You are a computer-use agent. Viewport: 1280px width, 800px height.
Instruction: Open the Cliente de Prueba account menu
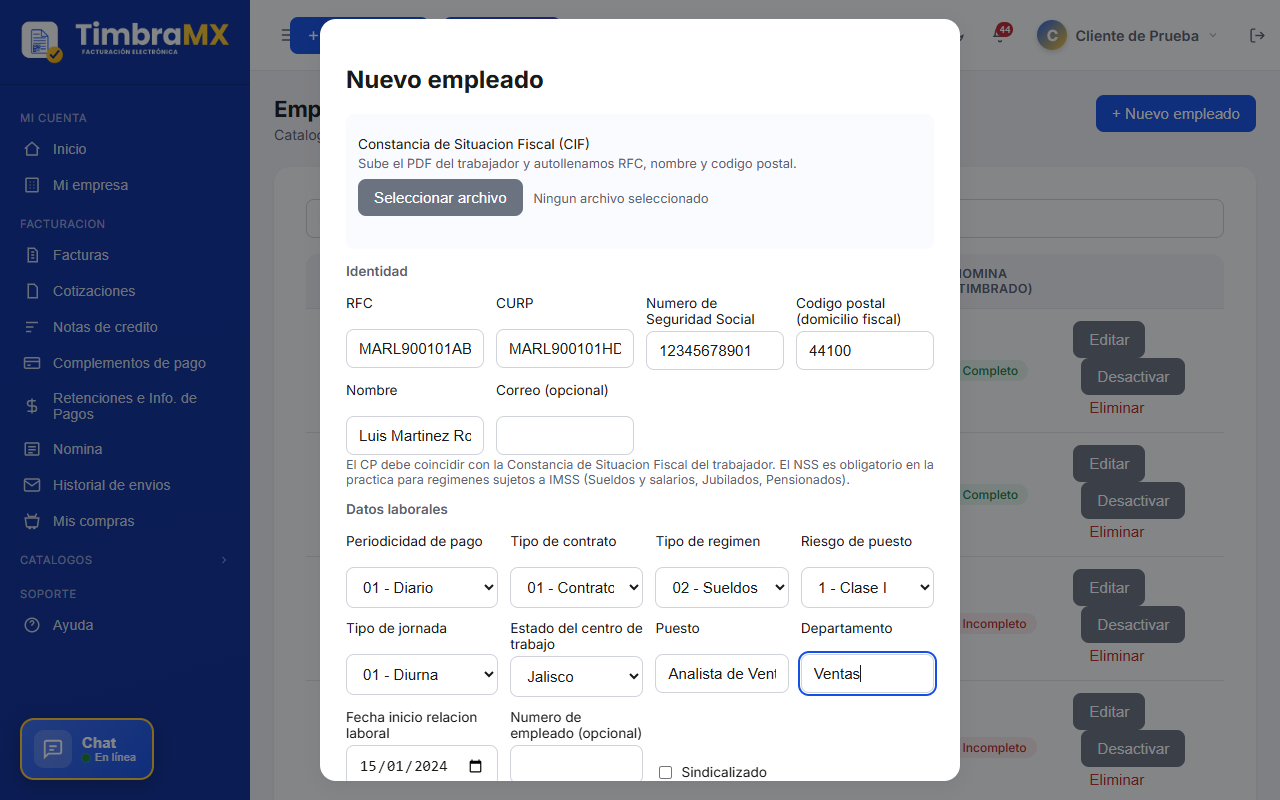(1128, 35)
